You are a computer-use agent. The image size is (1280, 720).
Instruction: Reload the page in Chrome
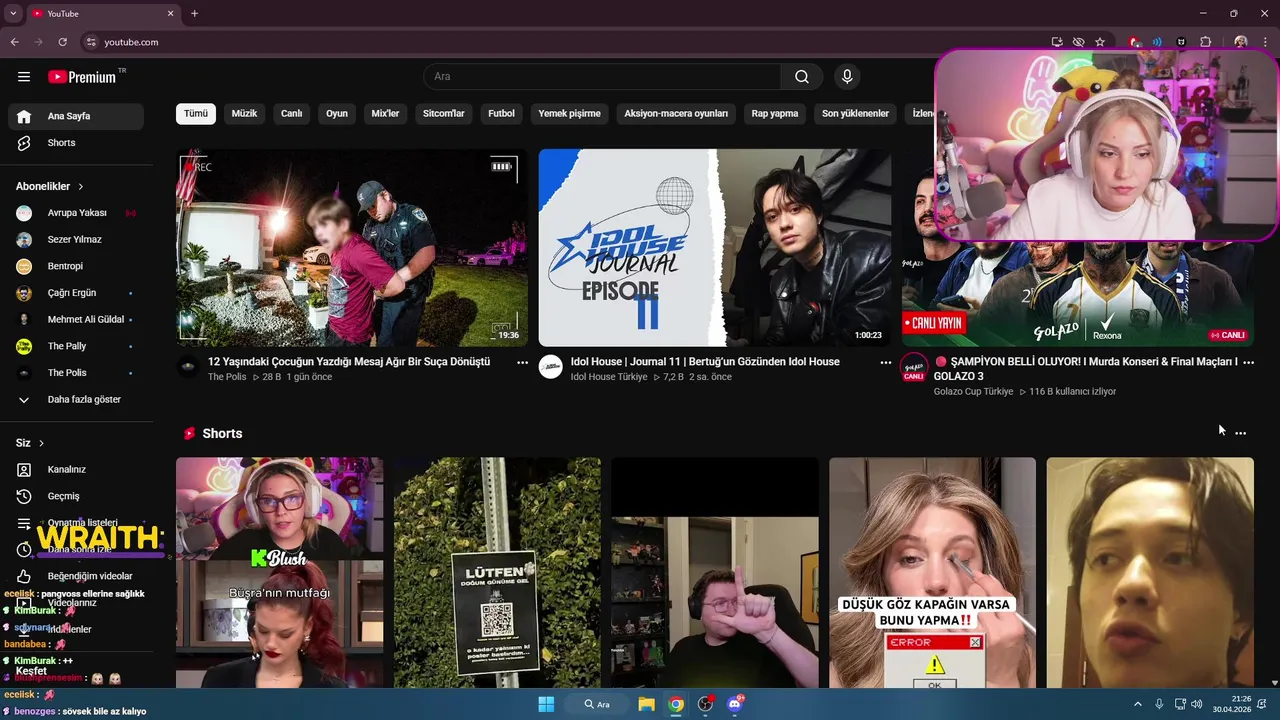click(x=63, y=42)
